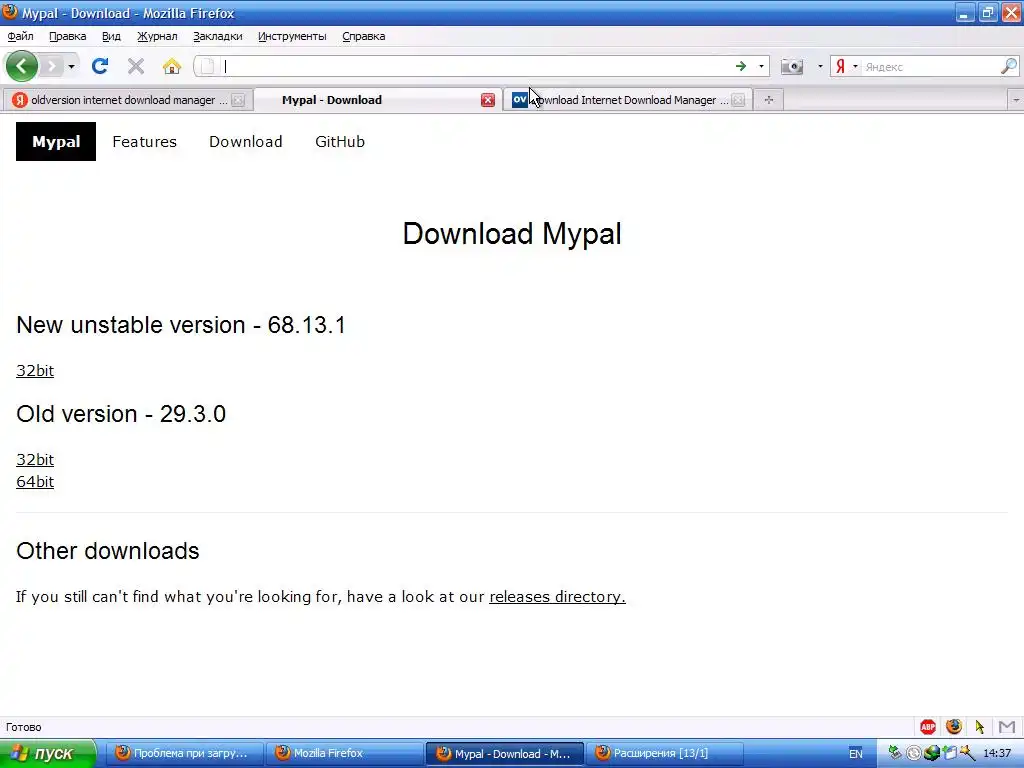Open the Журнал menu

click(157, 36)
